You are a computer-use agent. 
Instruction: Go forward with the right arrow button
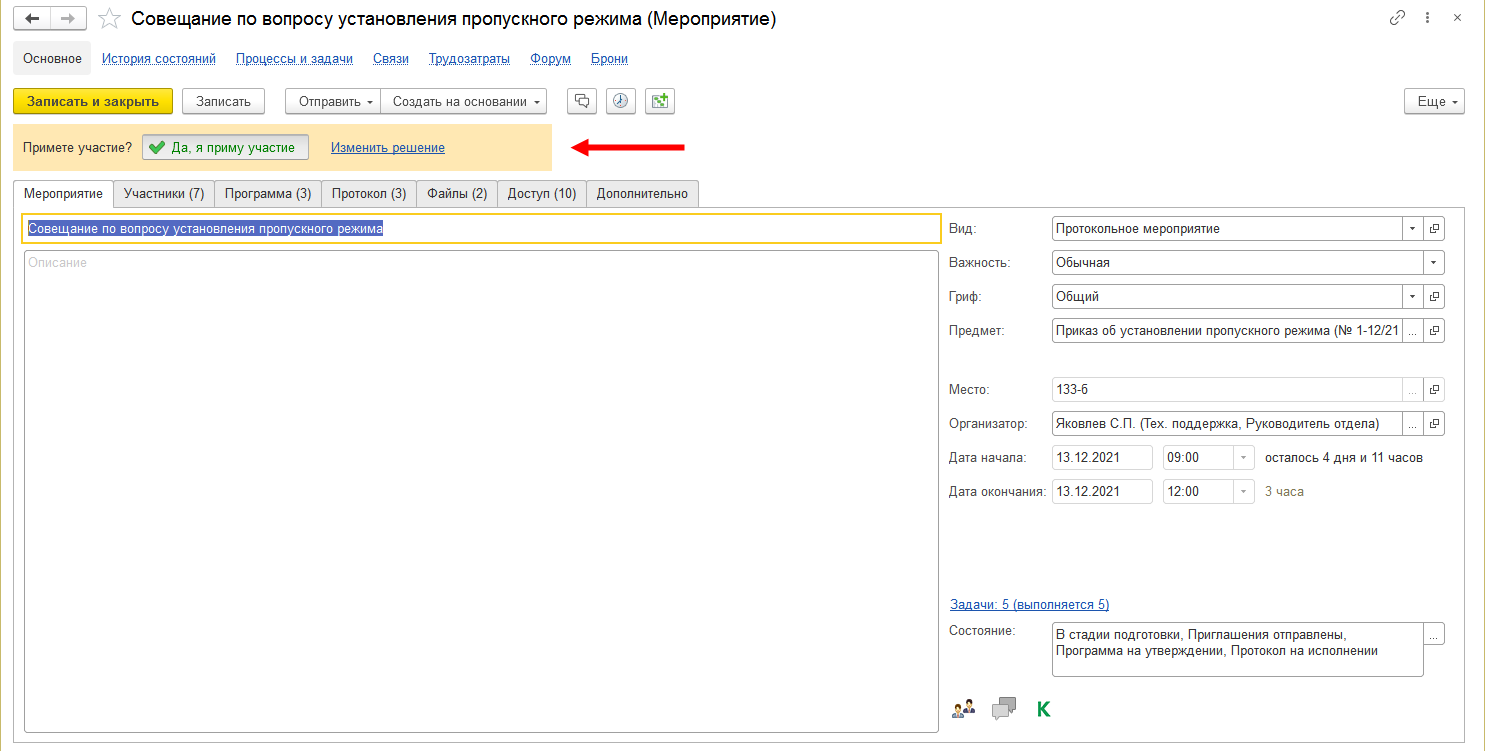pos(67,19)
